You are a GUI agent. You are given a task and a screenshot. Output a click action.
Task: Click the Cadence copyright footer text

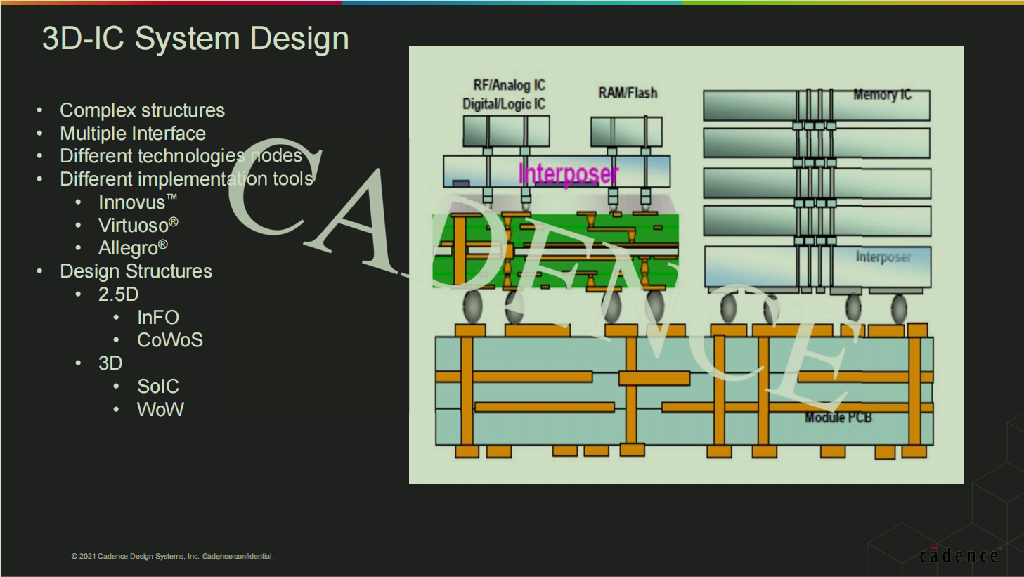171,556
